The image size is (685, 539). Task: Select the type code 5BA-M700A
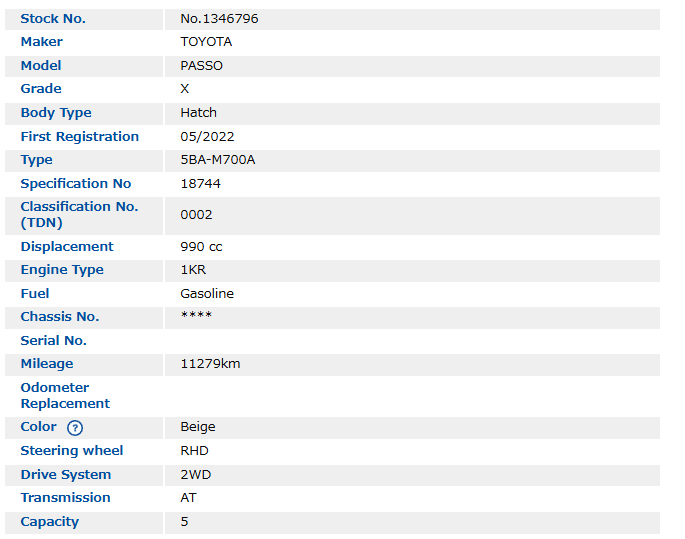(217, 160)
